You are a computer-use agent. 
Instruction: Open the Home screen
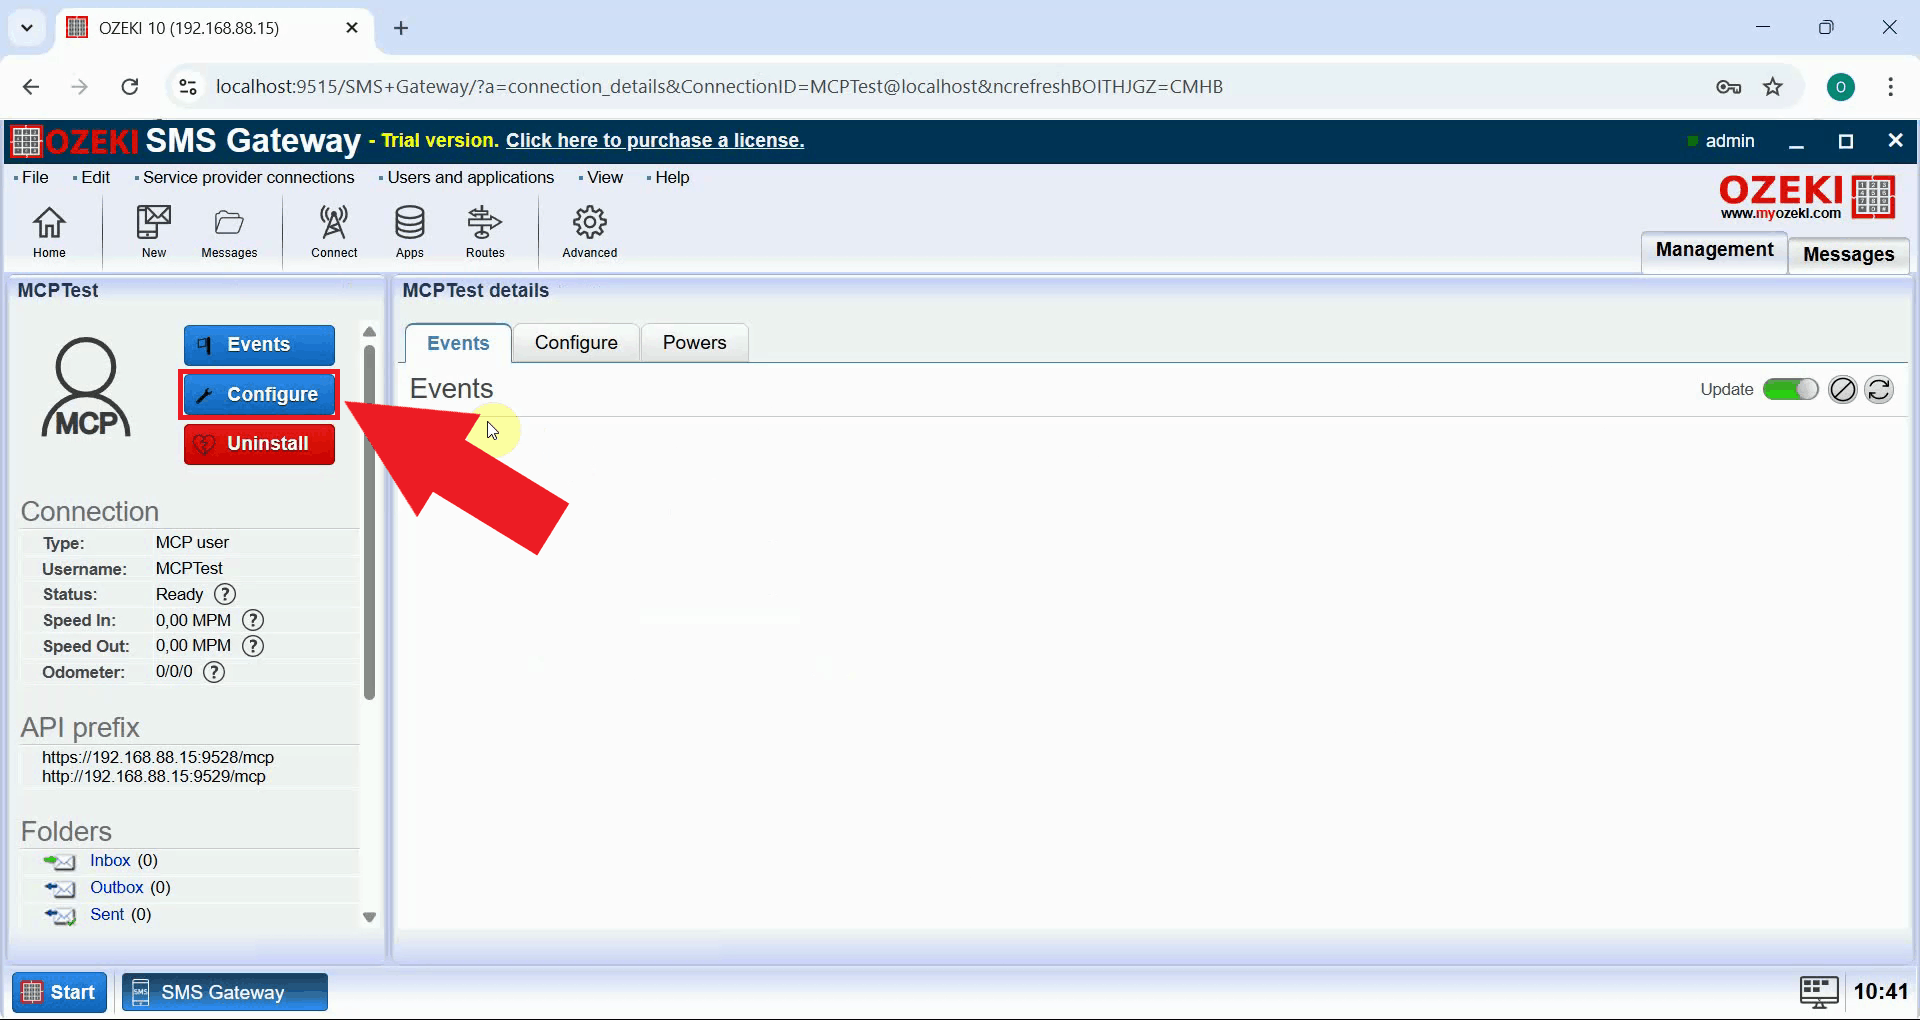49,231
